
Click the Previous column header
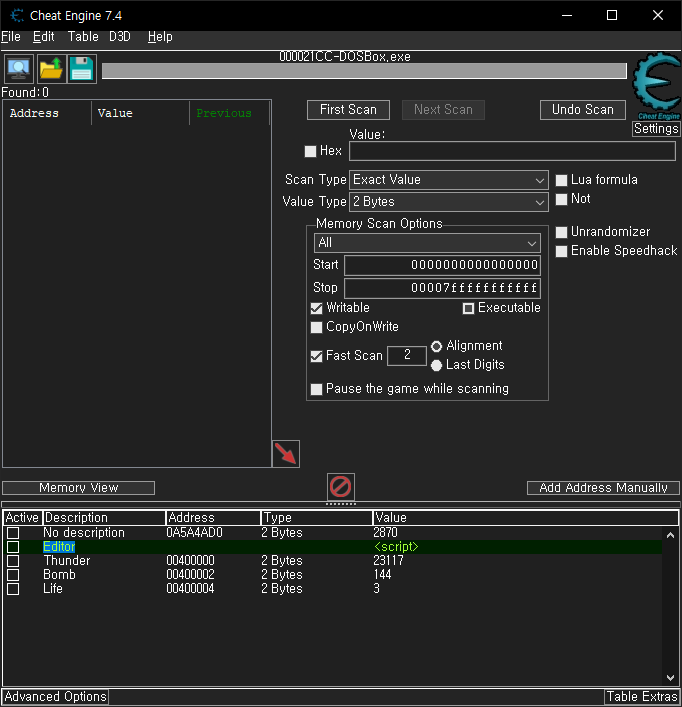[229, 113]
